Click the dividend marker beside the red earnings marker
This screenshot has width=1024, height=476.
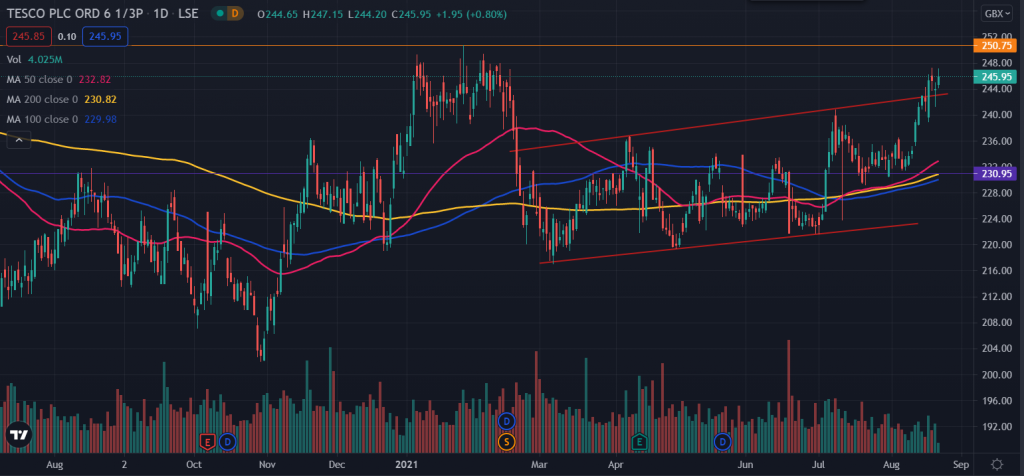point(227,442)
